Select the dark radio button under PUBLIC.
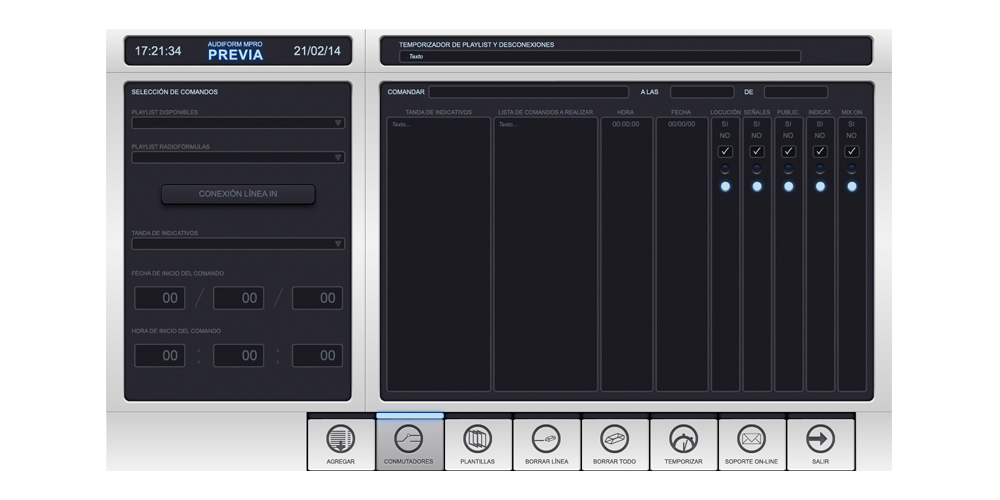This screenshot has width=1000, height=500. coord(788,169)
